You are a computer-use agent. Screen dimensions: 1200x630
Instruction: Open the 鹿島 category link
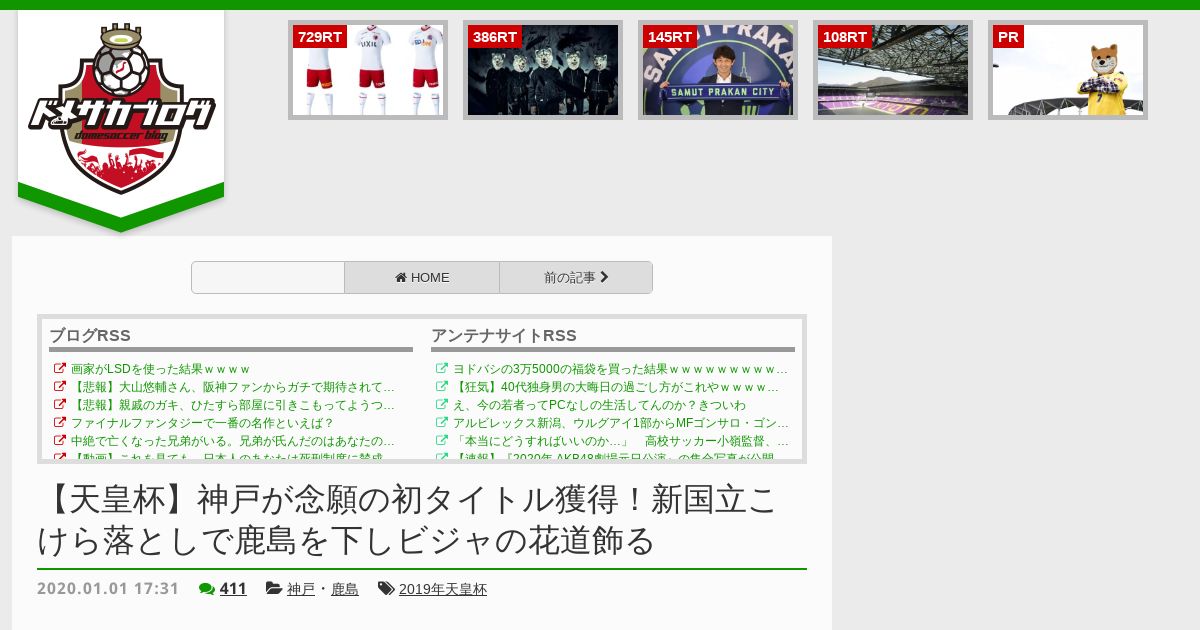[x=345, y=590]
